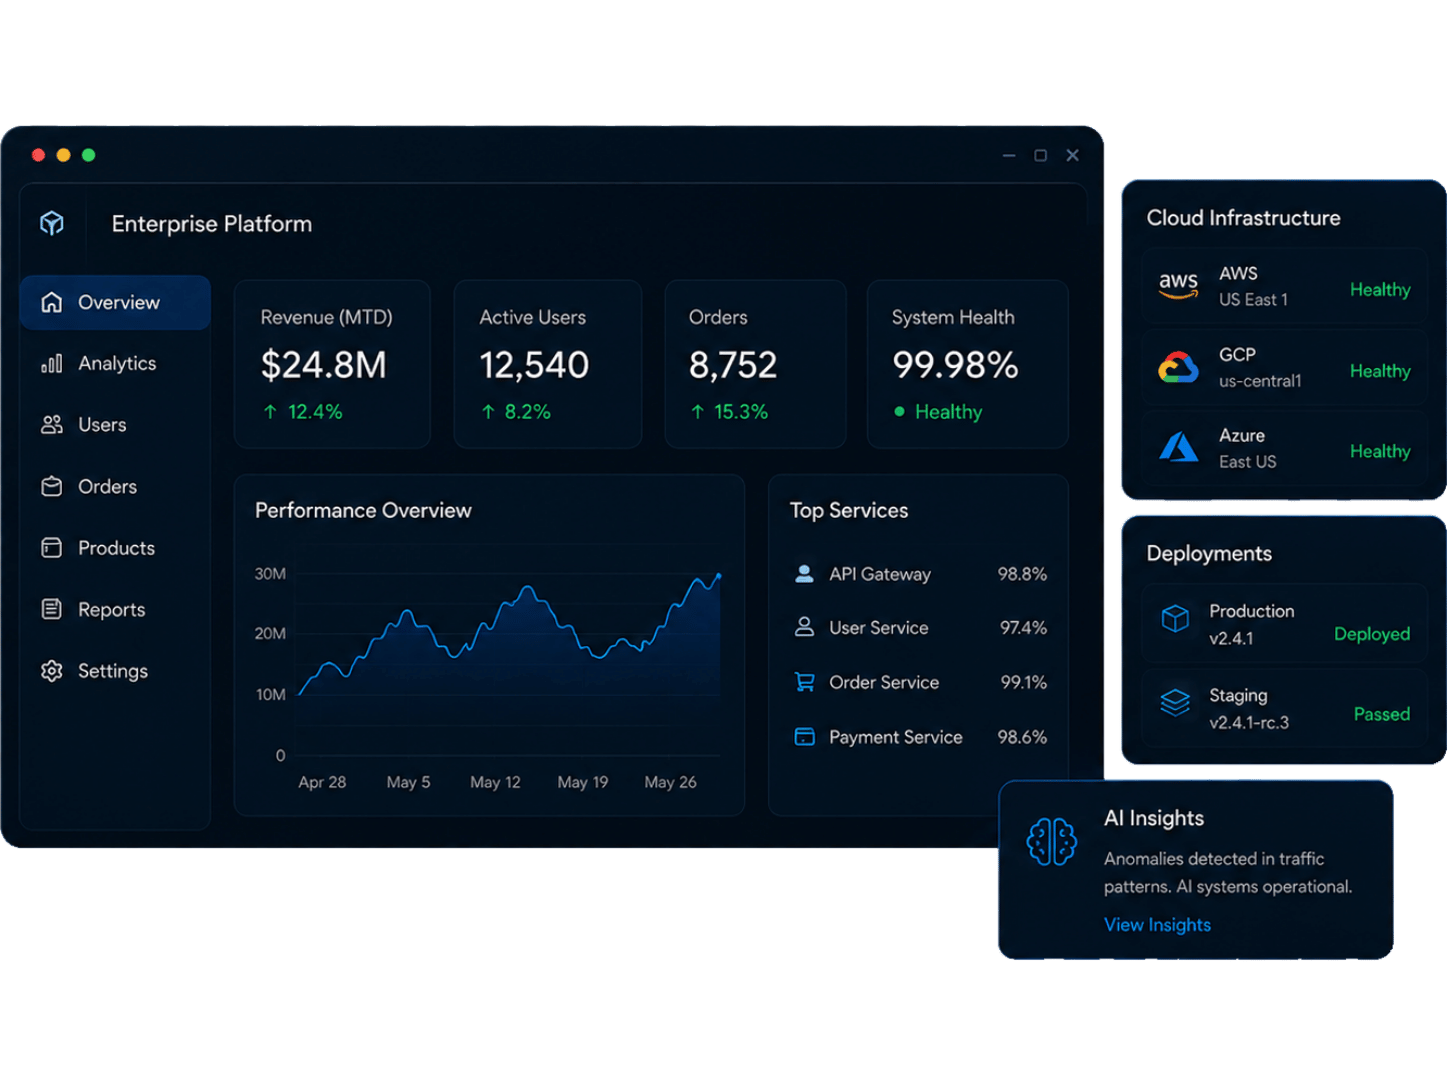Click the Google Cloud logo icon
This screenshot has height=1086, width=1448.
1178,368
